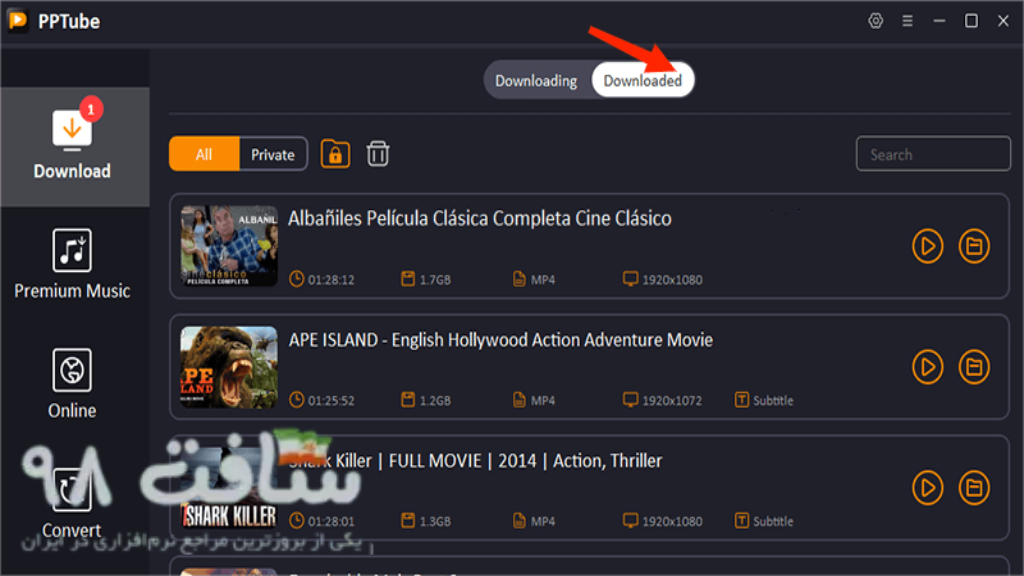1024x576 pixels.
Task: Click the trash delete icon
Action: tap(377, 154)
